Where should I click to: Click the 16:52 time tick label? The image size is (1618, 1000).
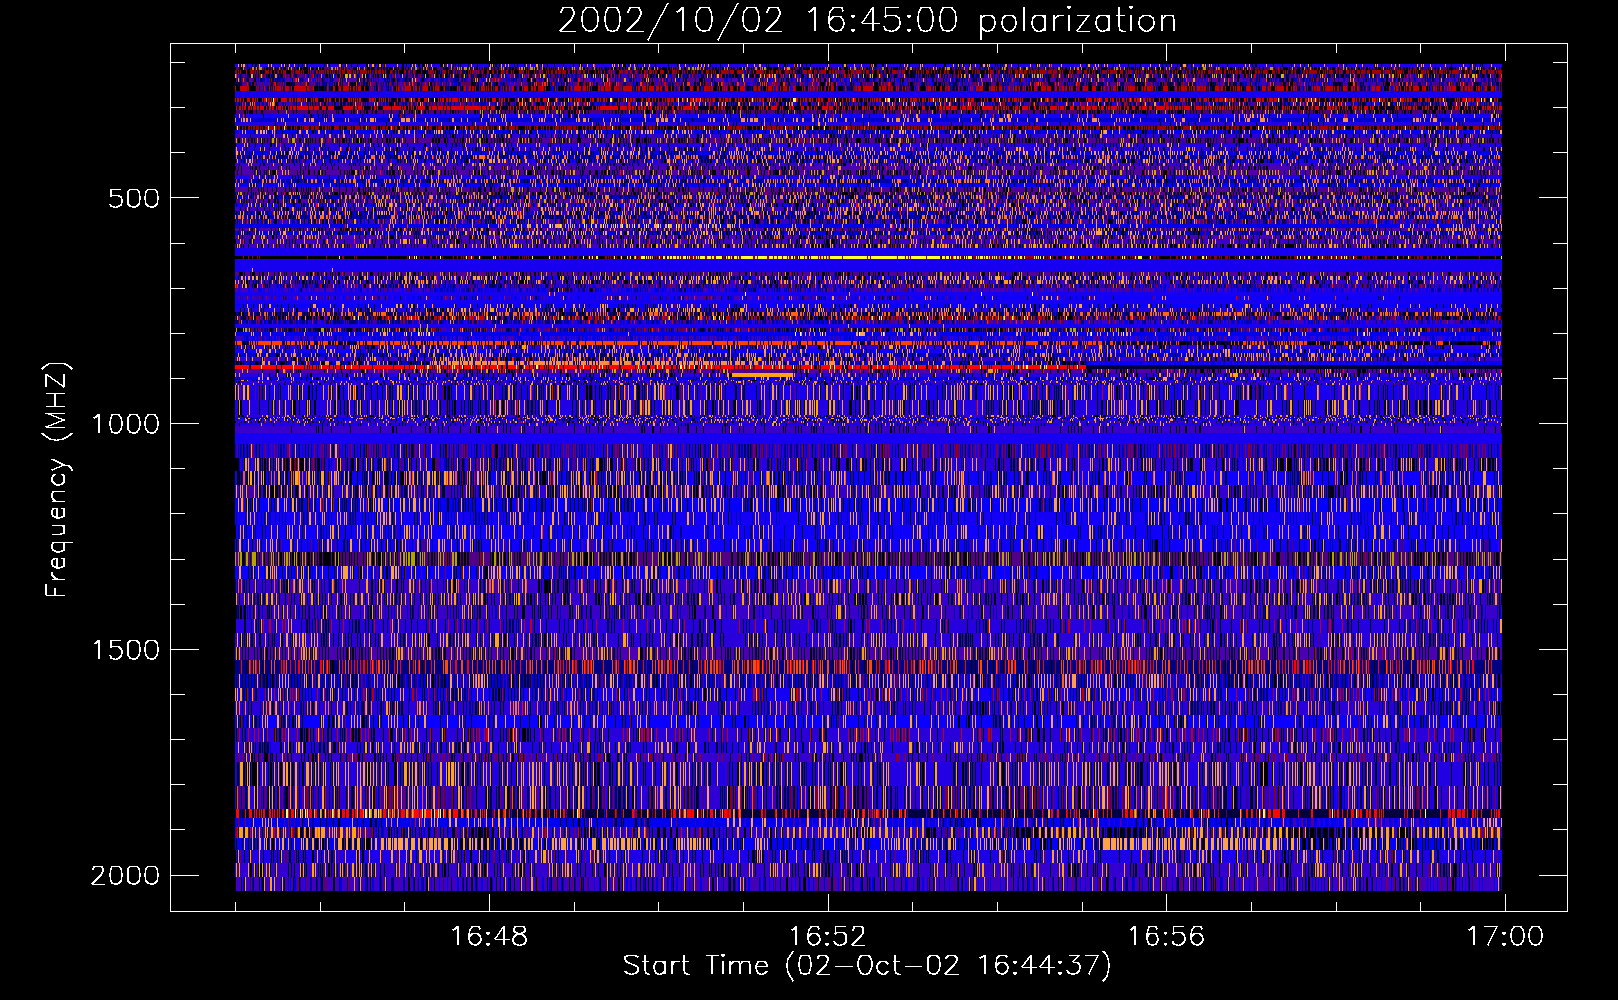tap(827, 937)
